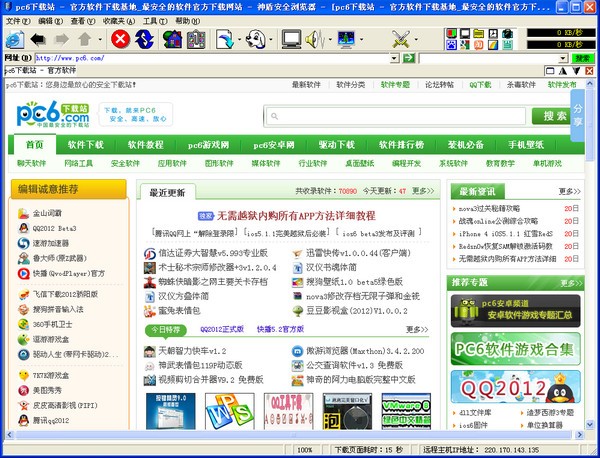Image resolution: width=600 pixels, height=458 pixels.
Task: Click the Baidu paw quick link icon
Action: (x=452, y=45)
